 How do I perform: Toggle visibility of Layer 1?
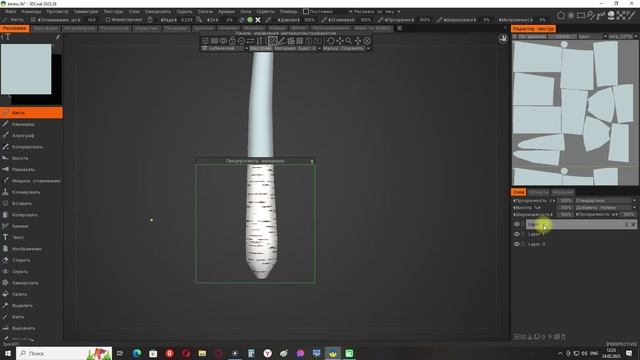(517, 234)
